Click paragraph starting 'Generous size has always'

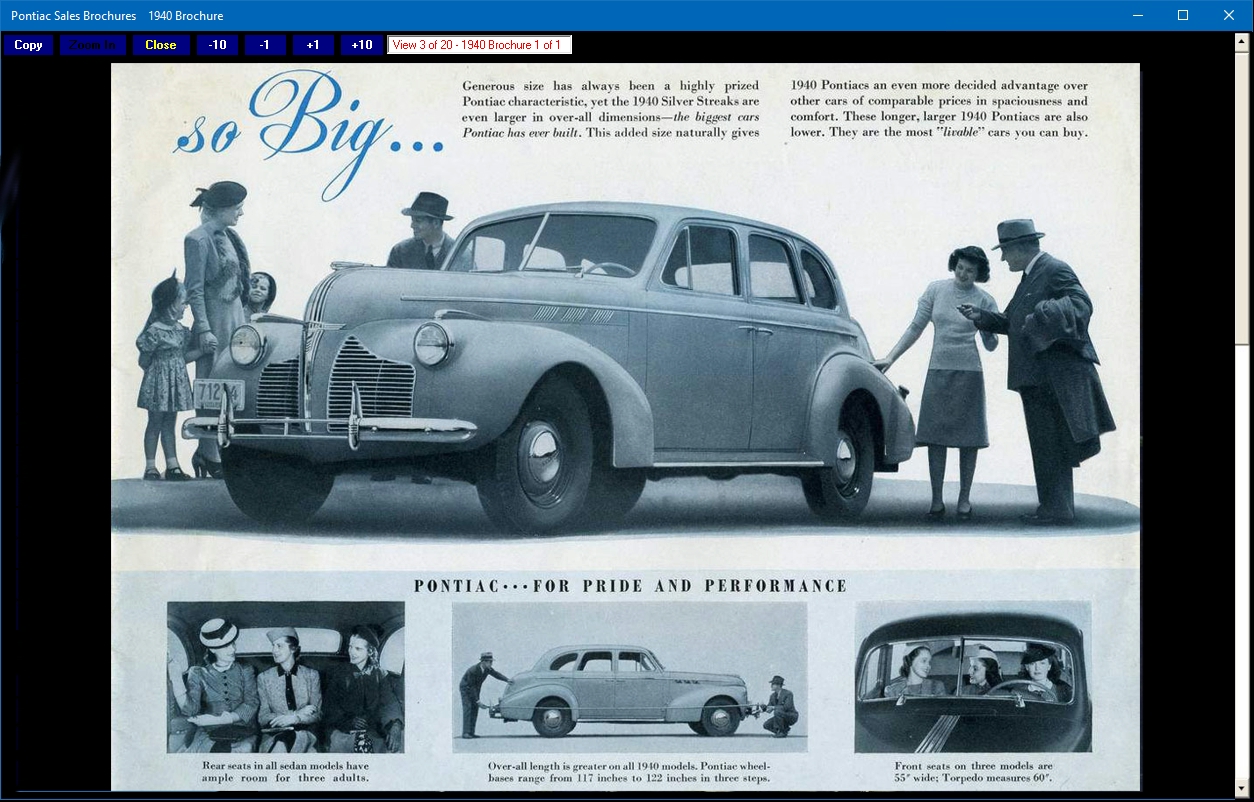coord(611,109)
